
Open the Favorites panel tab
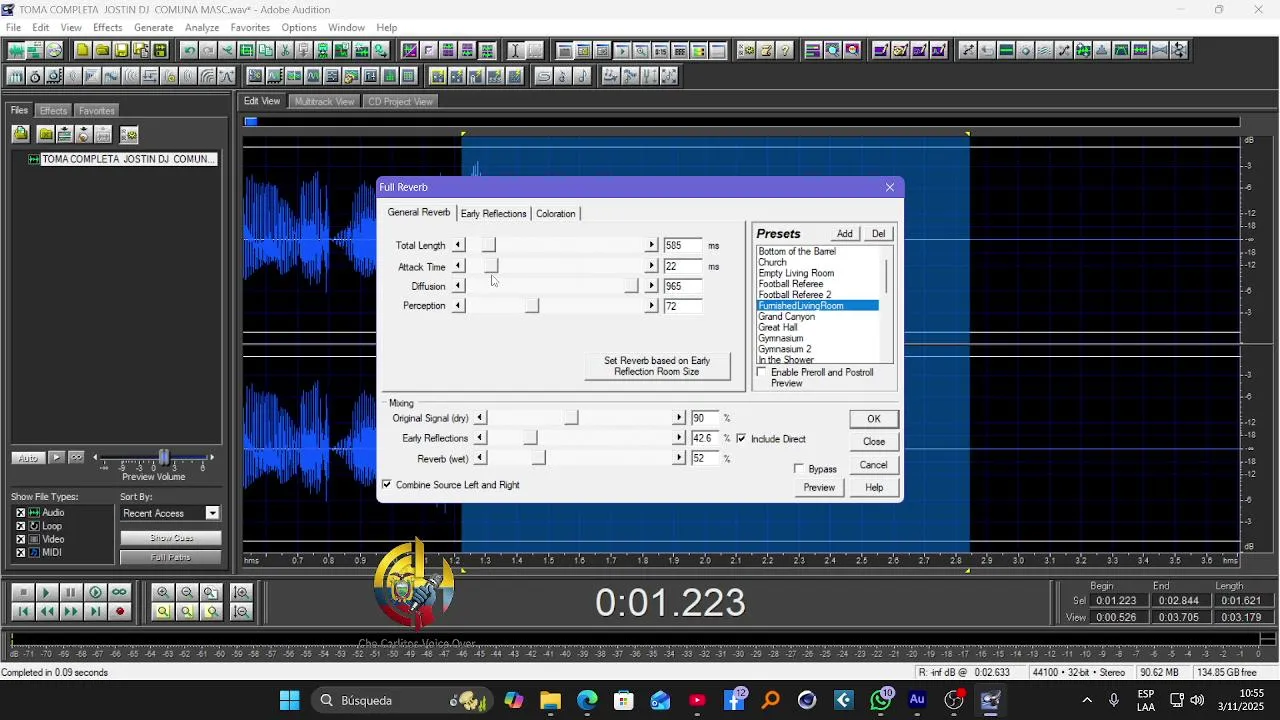tap(97, 111)
